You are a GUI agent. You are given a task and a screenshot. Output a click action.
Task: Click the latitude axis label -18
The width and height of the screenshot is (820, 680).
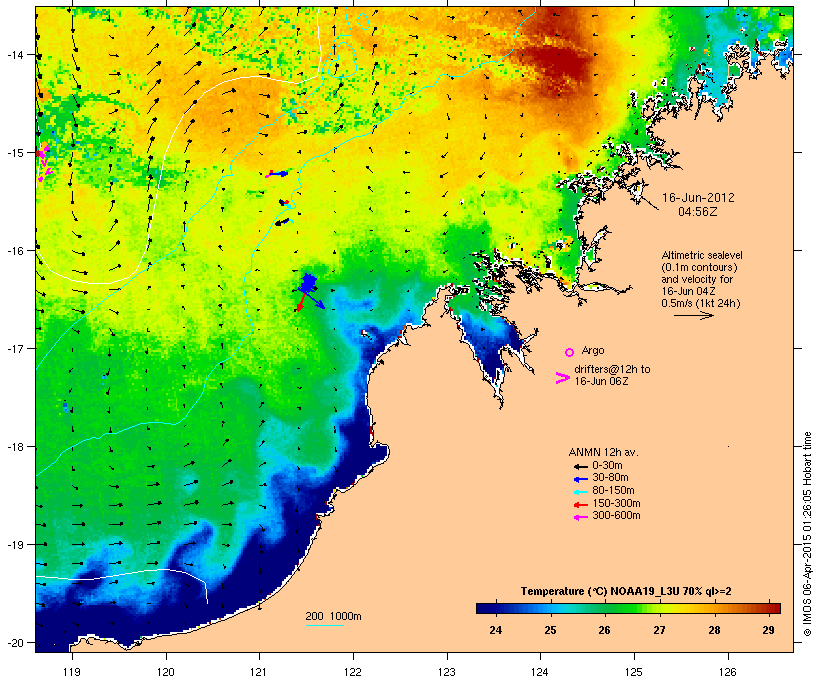tap(16, 446)
